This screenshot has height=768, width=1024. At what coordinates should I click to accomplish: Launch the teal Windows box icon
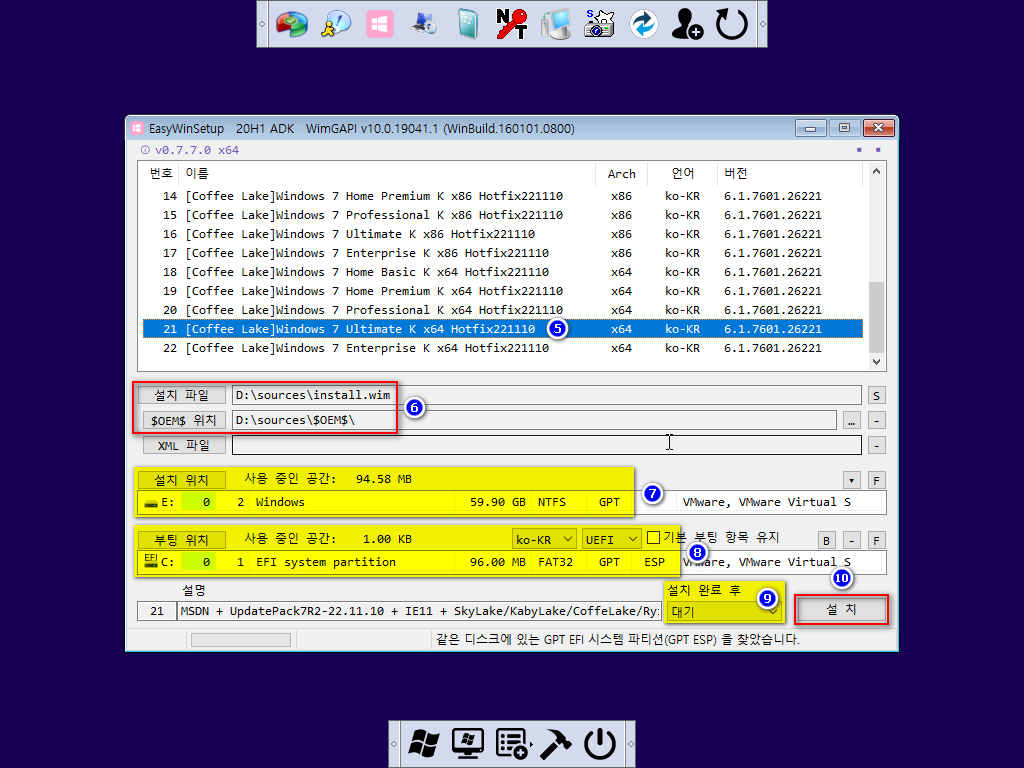click(x=468, y=25)
